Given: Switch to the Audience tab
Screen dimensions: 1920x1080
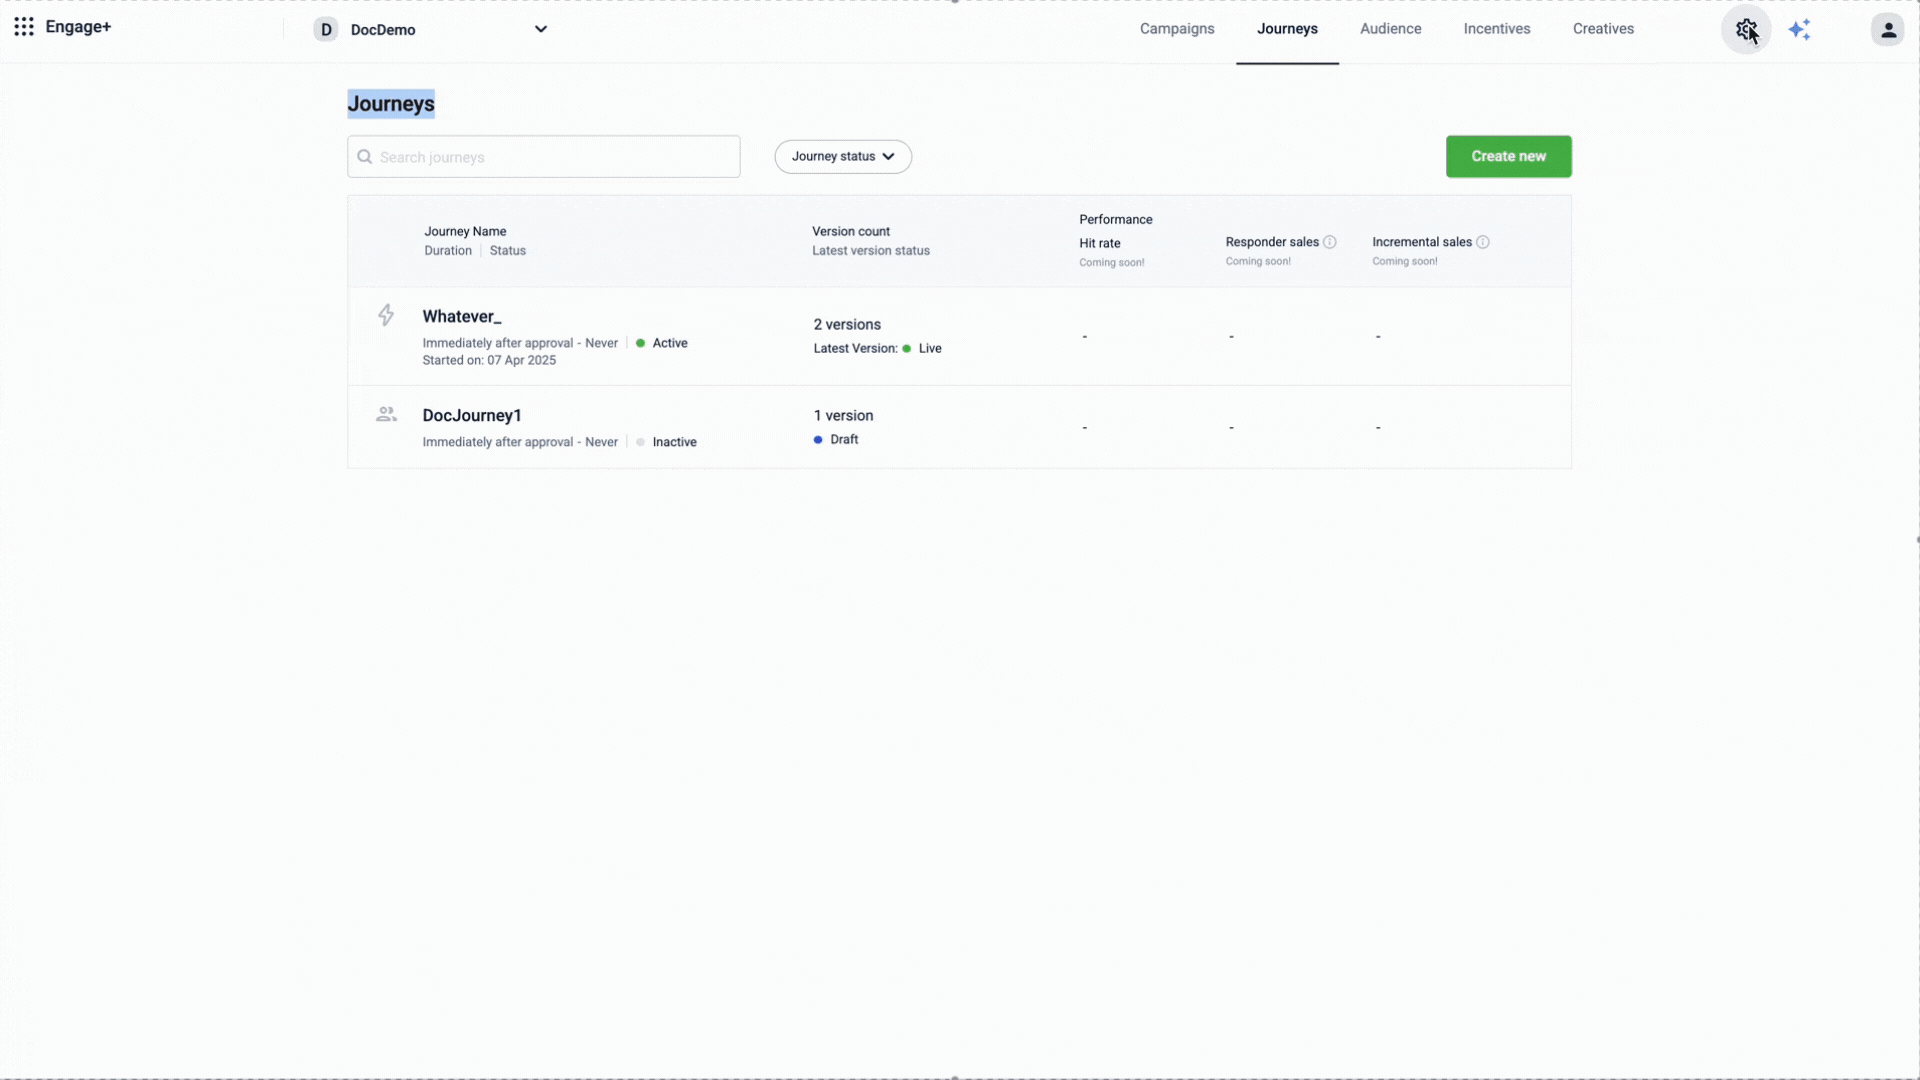Looking at the screenshot, I should [x=1390, y=29].
